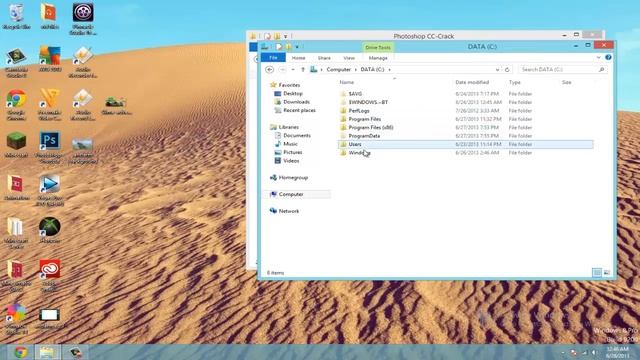Open the colorful pinwheel desktop shortcut
This screenshot has width=640, height=360.
pyautogui.click(x=16, y=319)
